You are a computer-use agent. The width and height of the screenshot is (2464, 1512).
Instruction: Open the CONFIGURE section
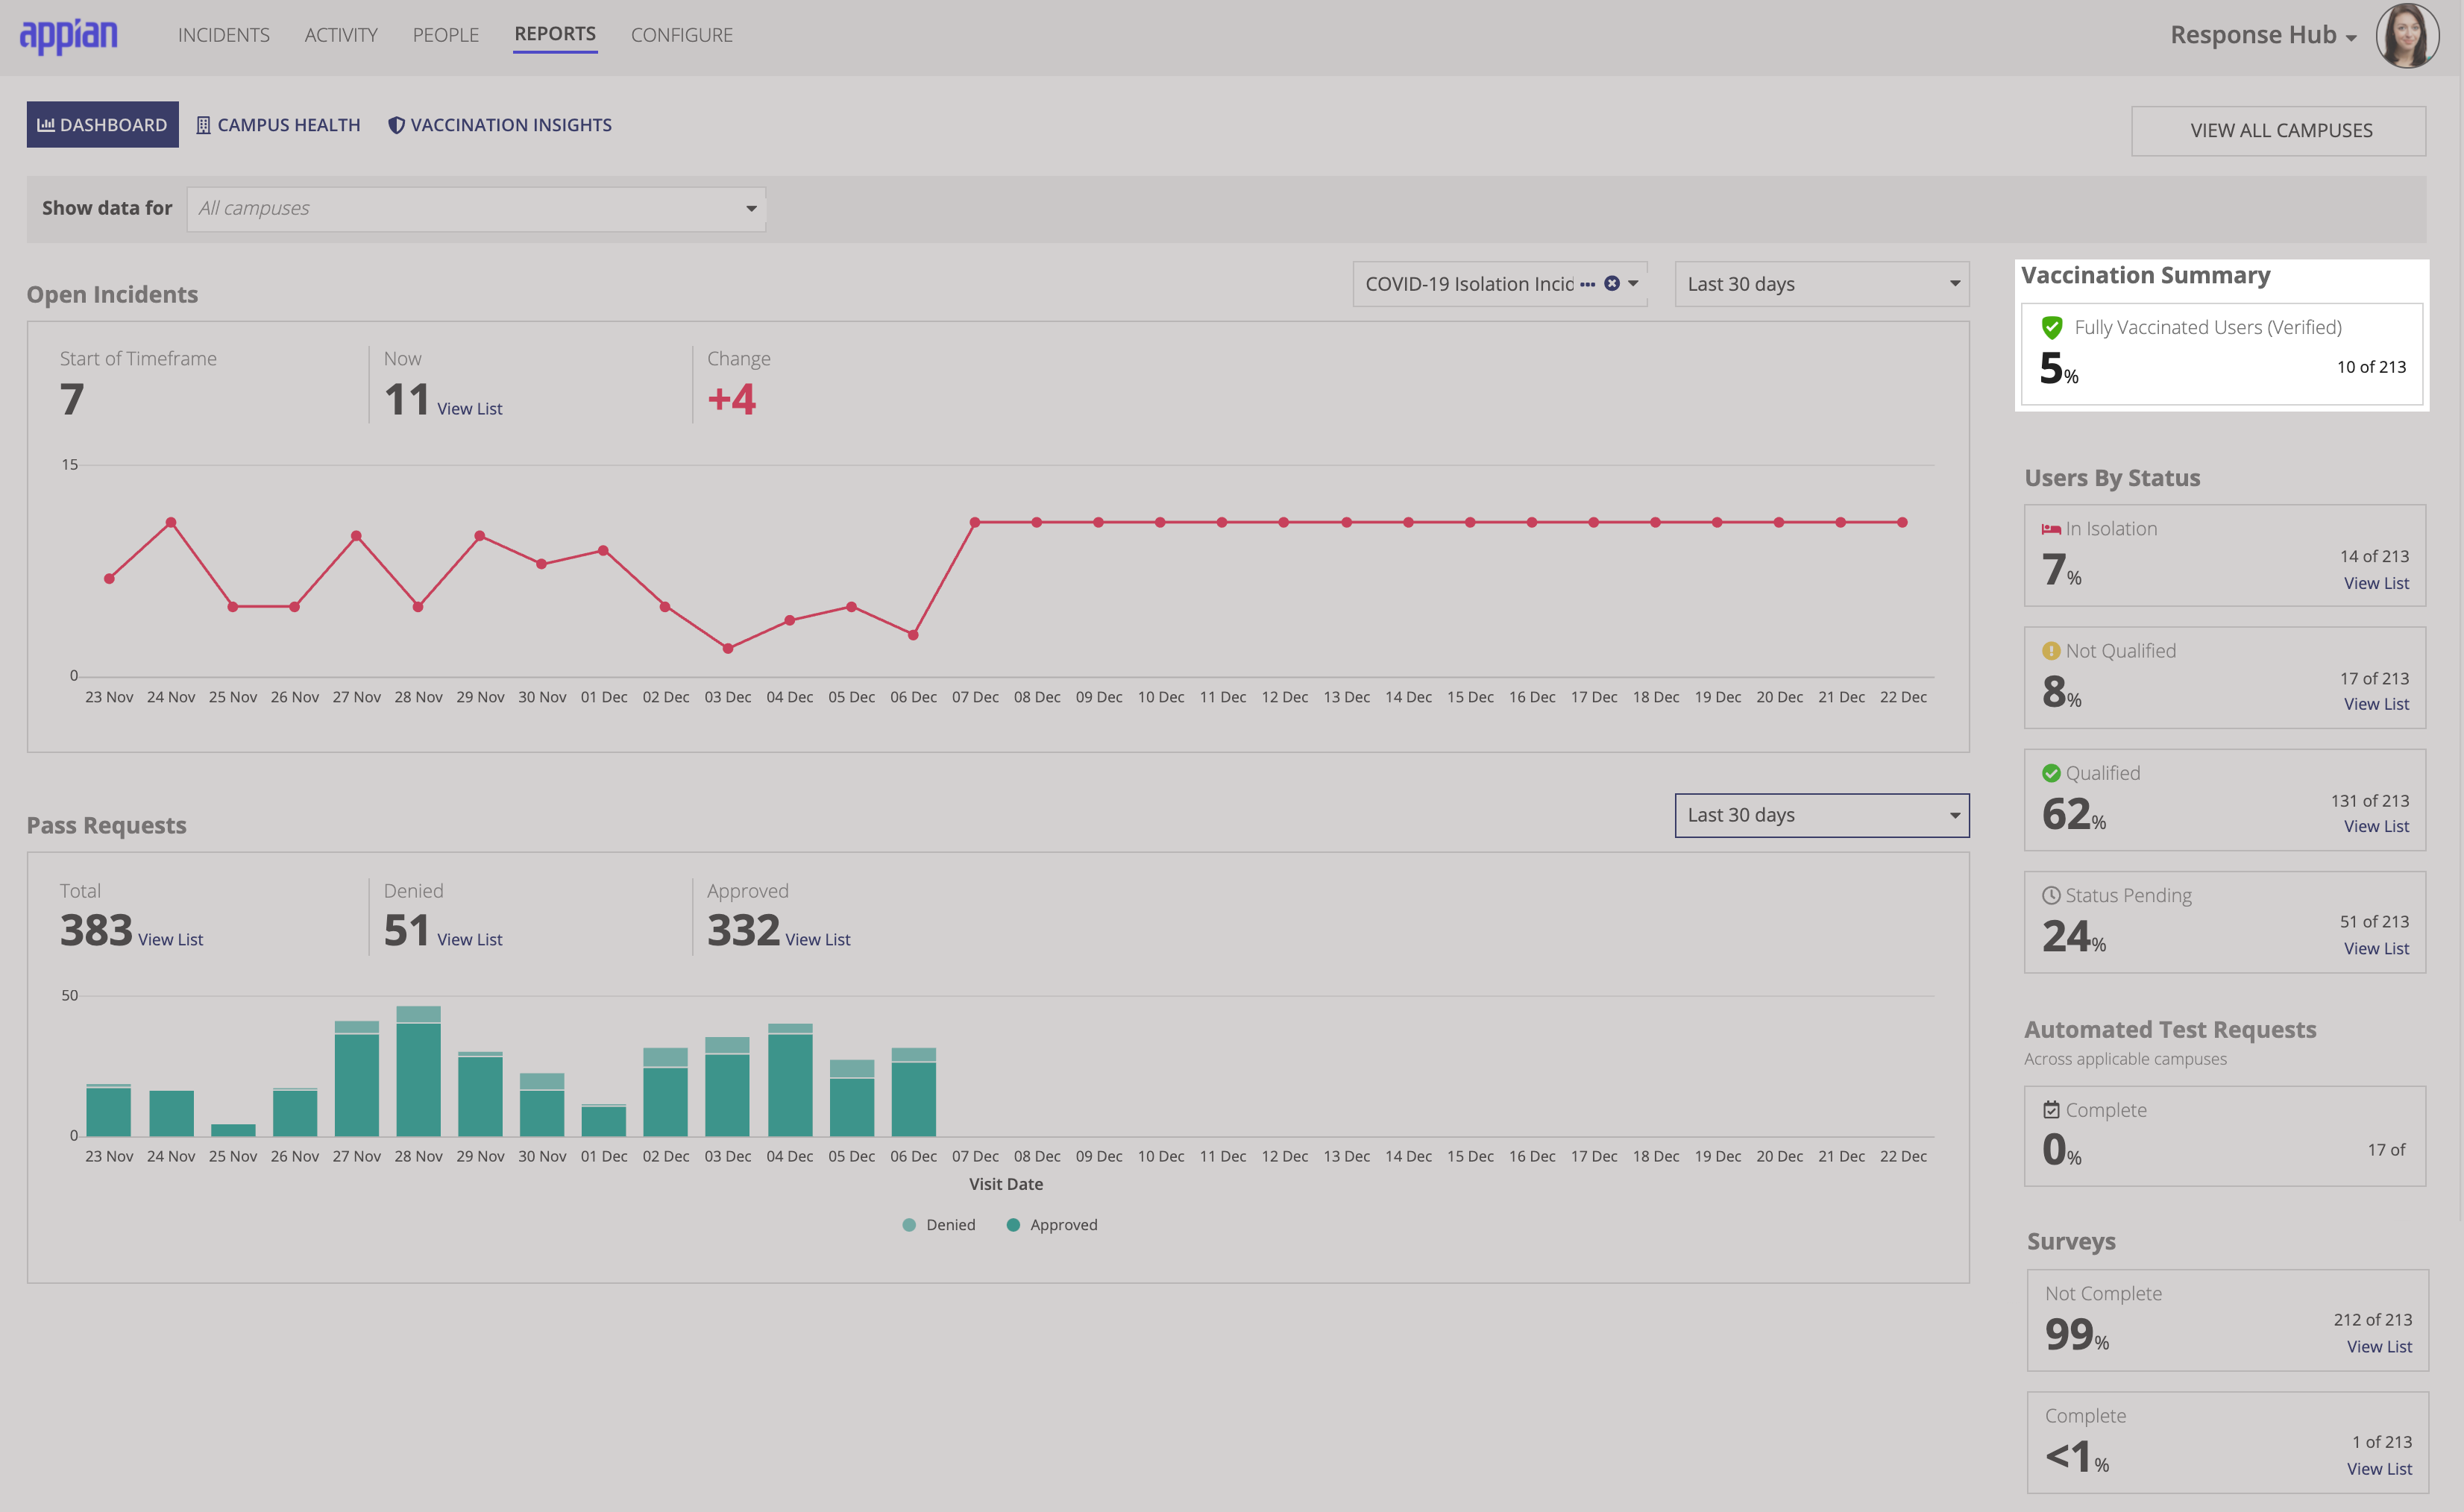[x=682, y=35]
